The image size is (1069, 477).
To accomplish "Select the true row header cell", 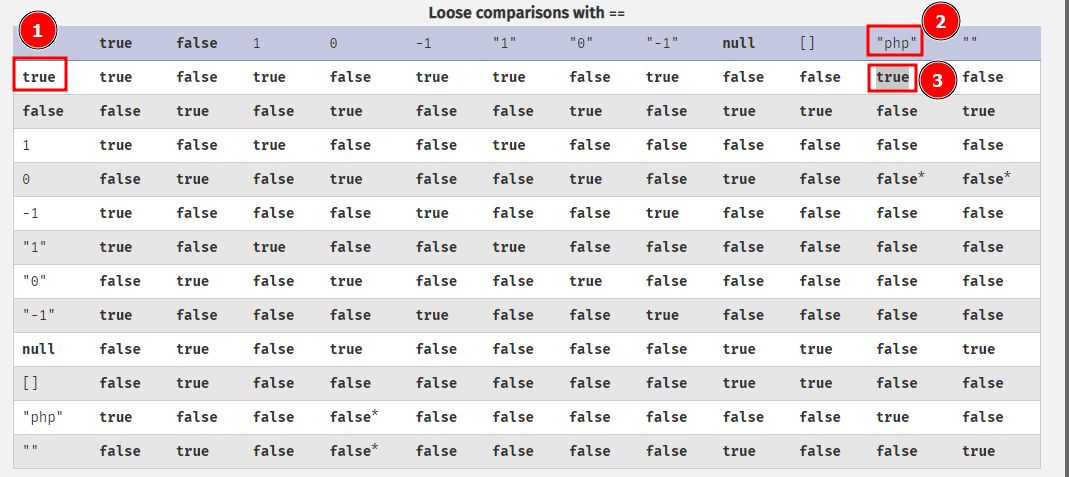I will pos(39,77).
